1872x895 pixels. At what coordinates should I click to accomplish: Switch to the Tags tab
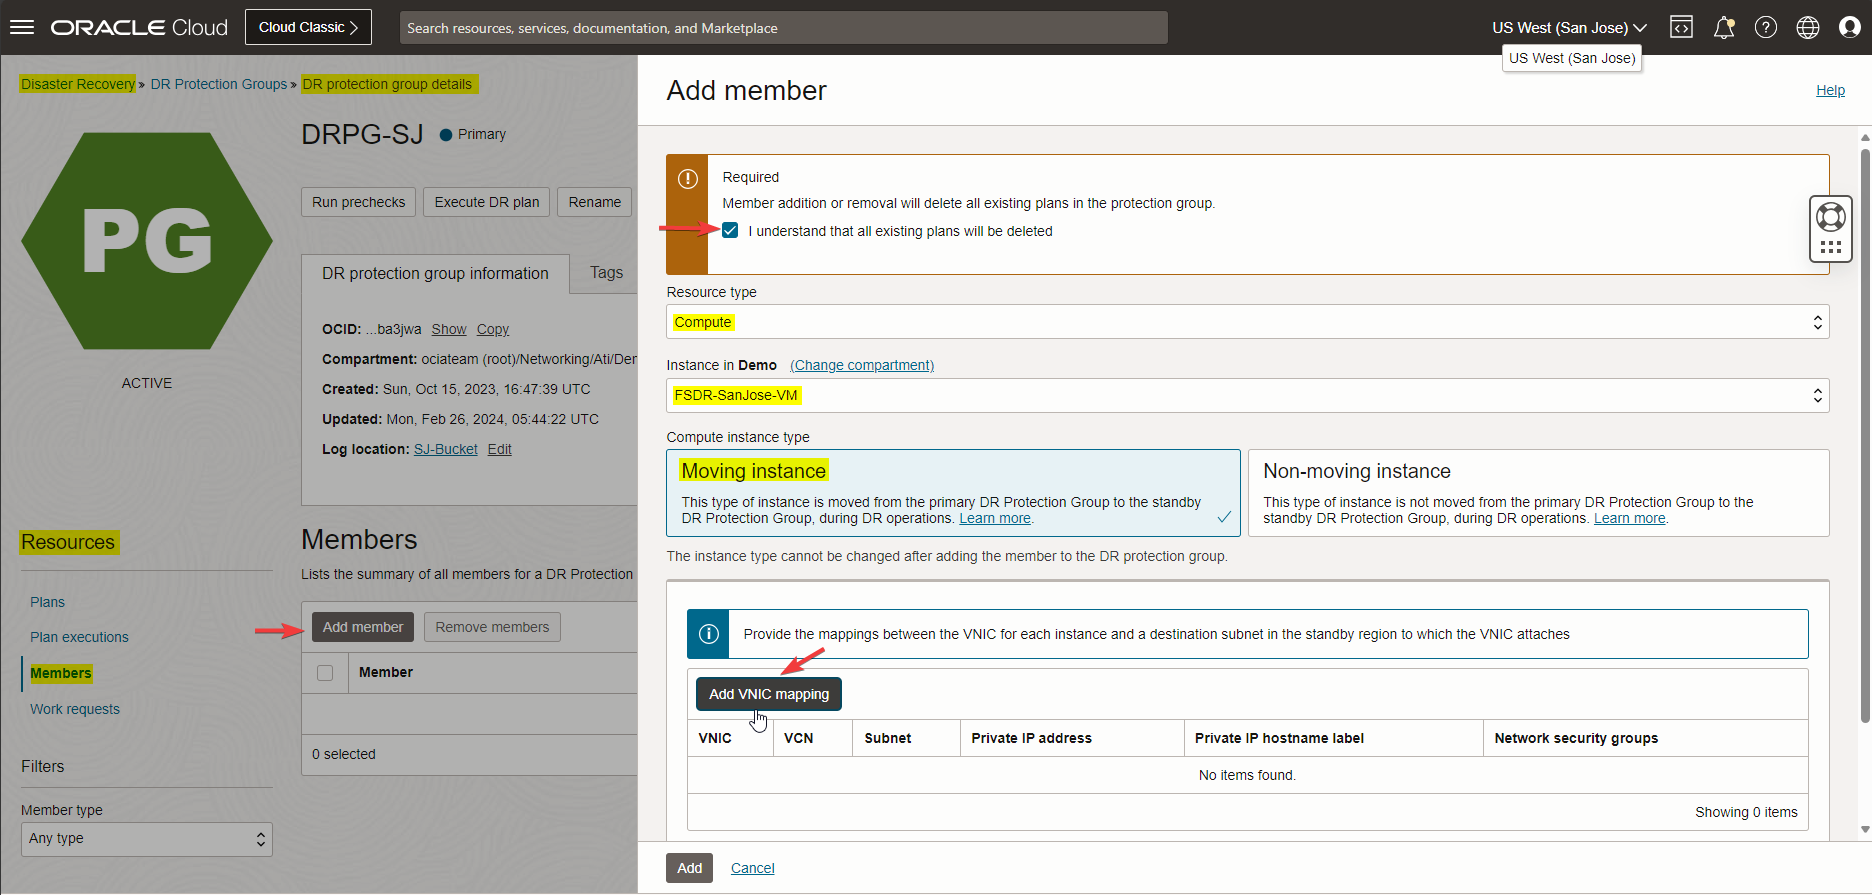coord(606,273)
